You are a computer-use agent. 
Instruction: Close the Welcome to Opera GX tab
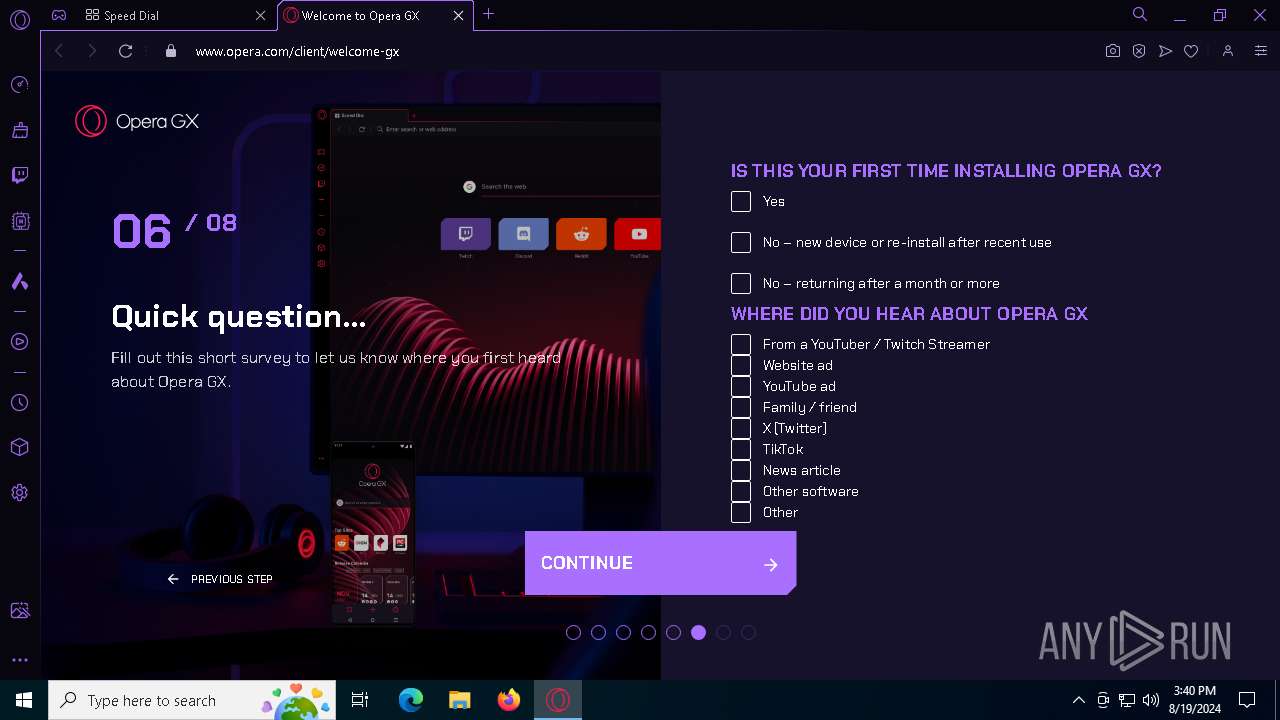pyautogui.click(x=459, y=15)
